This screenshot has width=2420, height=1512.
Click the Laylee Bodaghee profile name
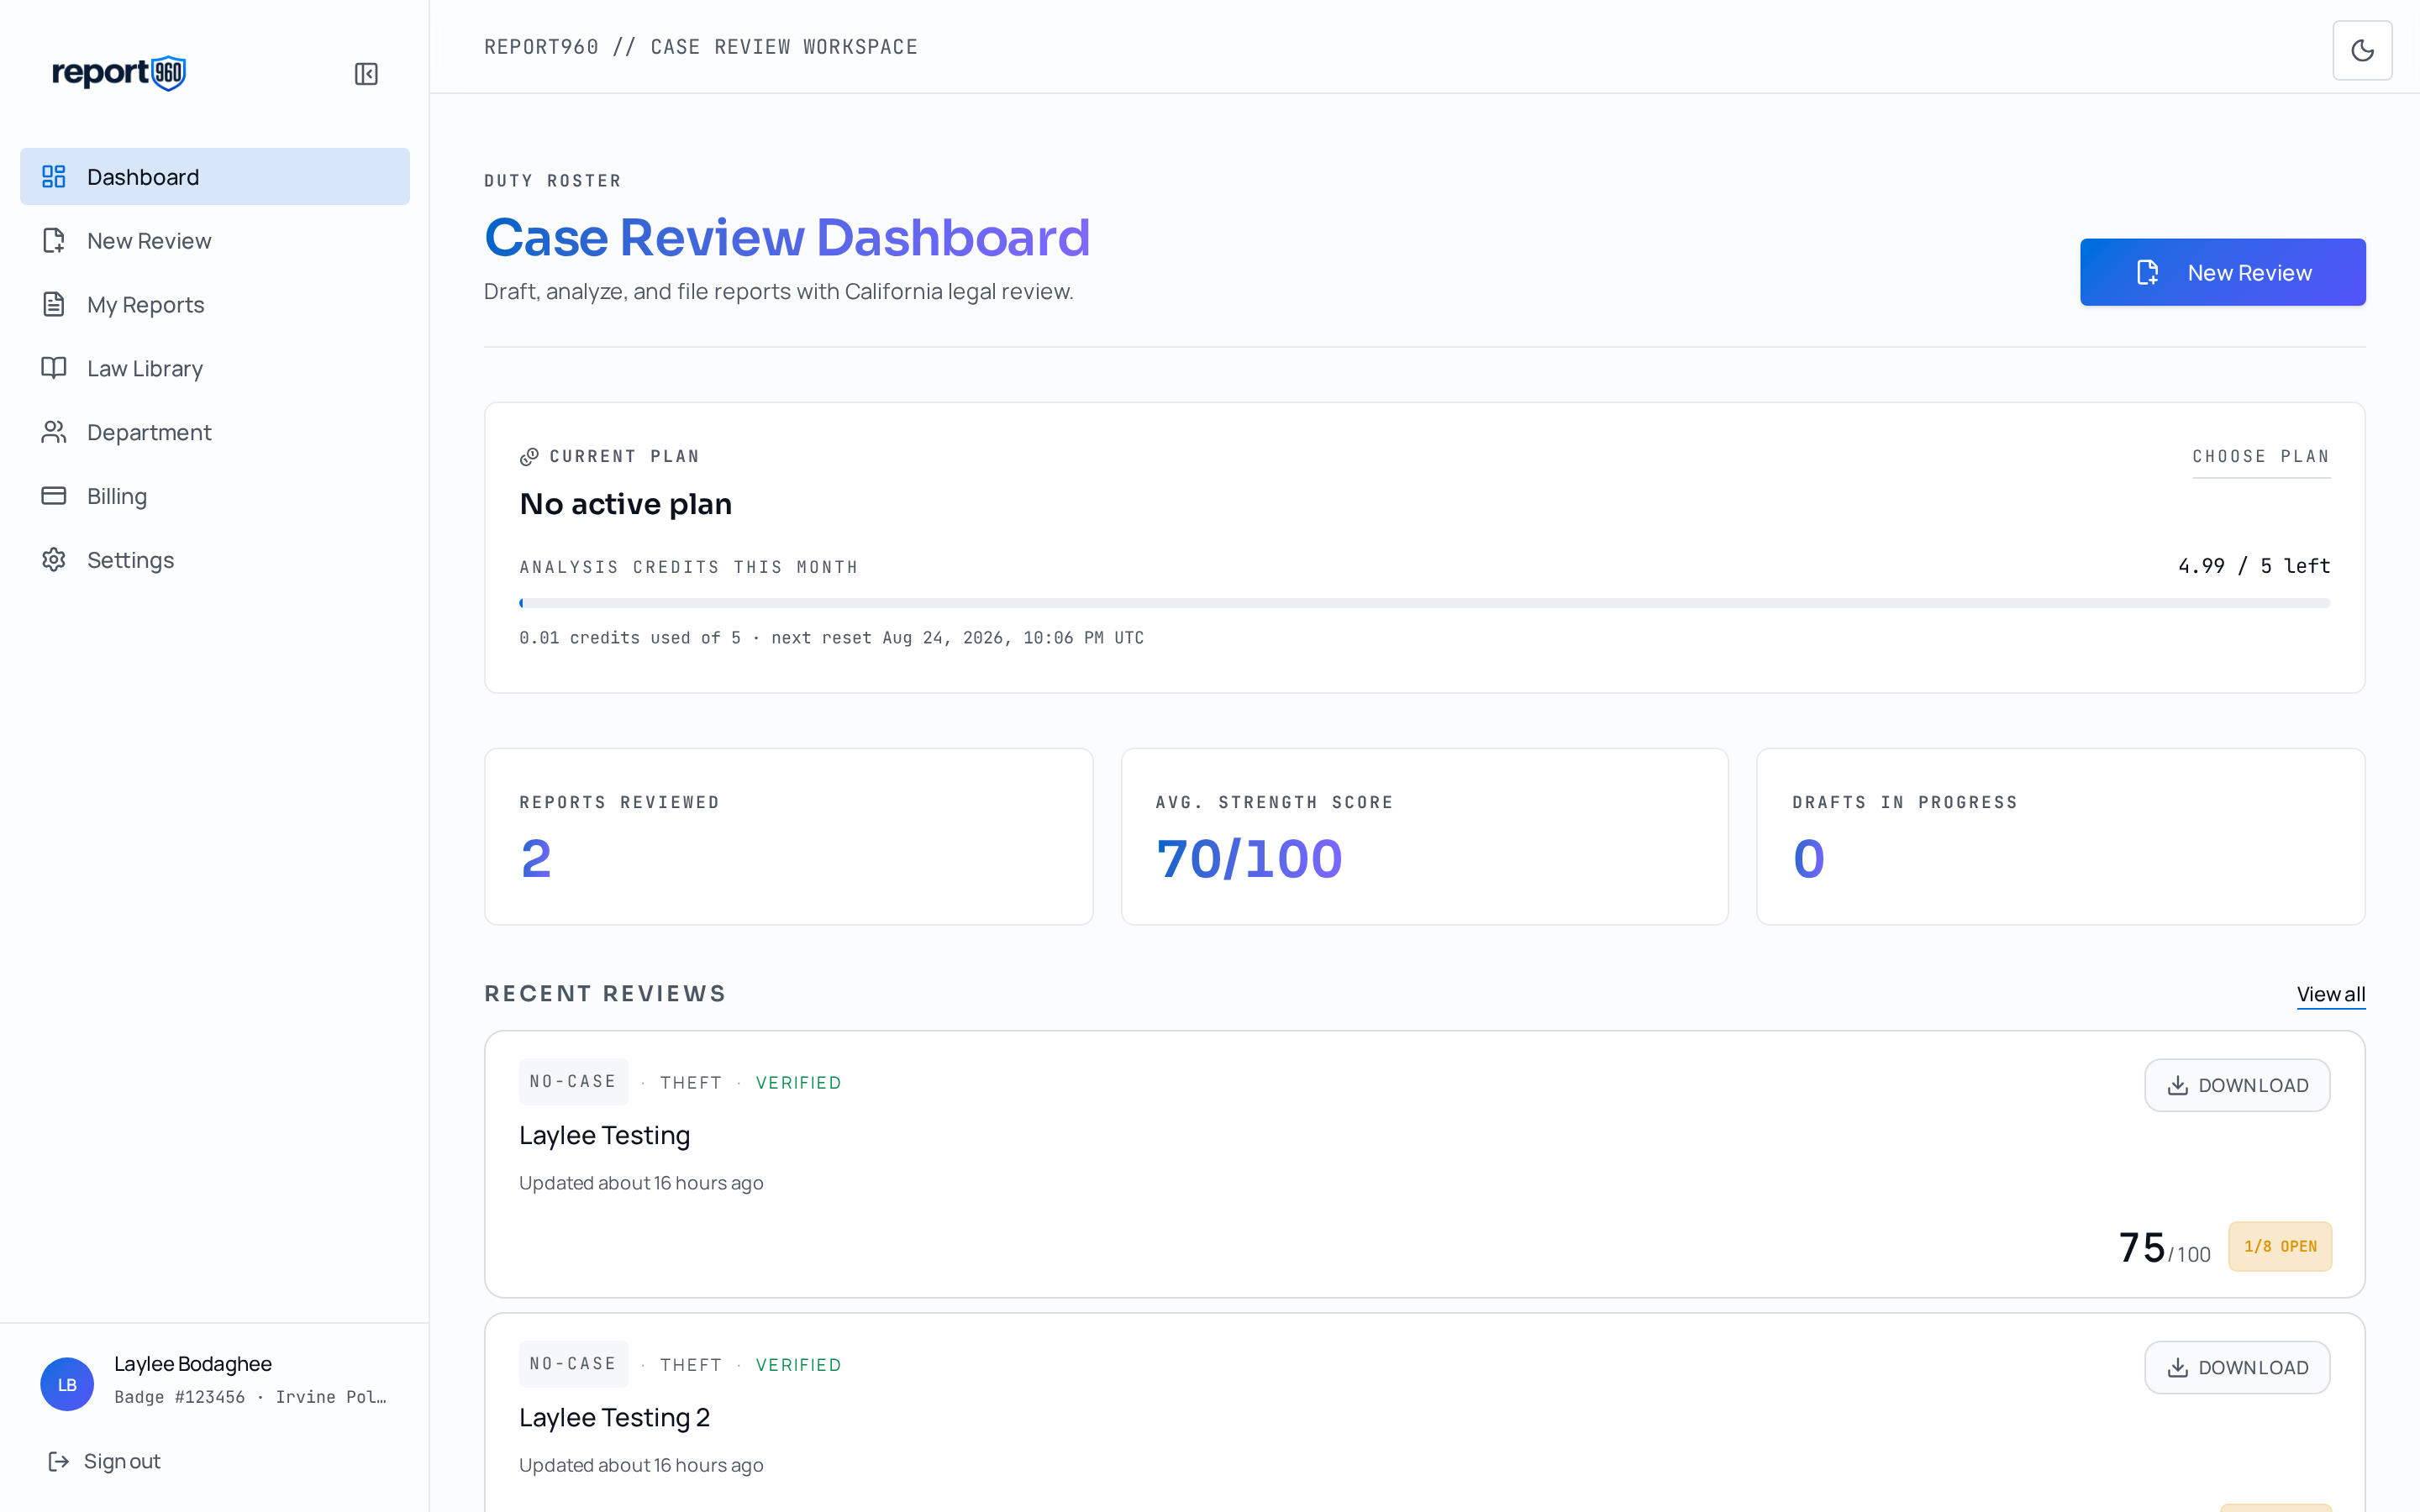pos(193,1364)
